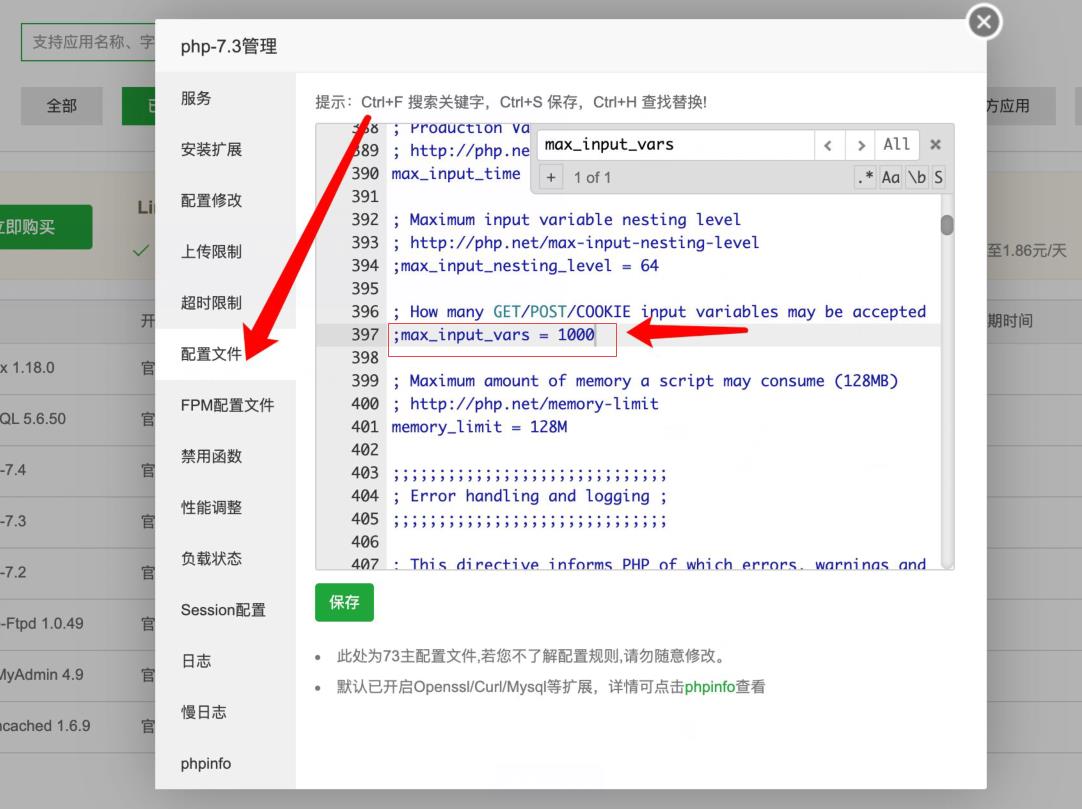
Task: Click the Maximum amount of memory comment line
Action: click(645, 381)
